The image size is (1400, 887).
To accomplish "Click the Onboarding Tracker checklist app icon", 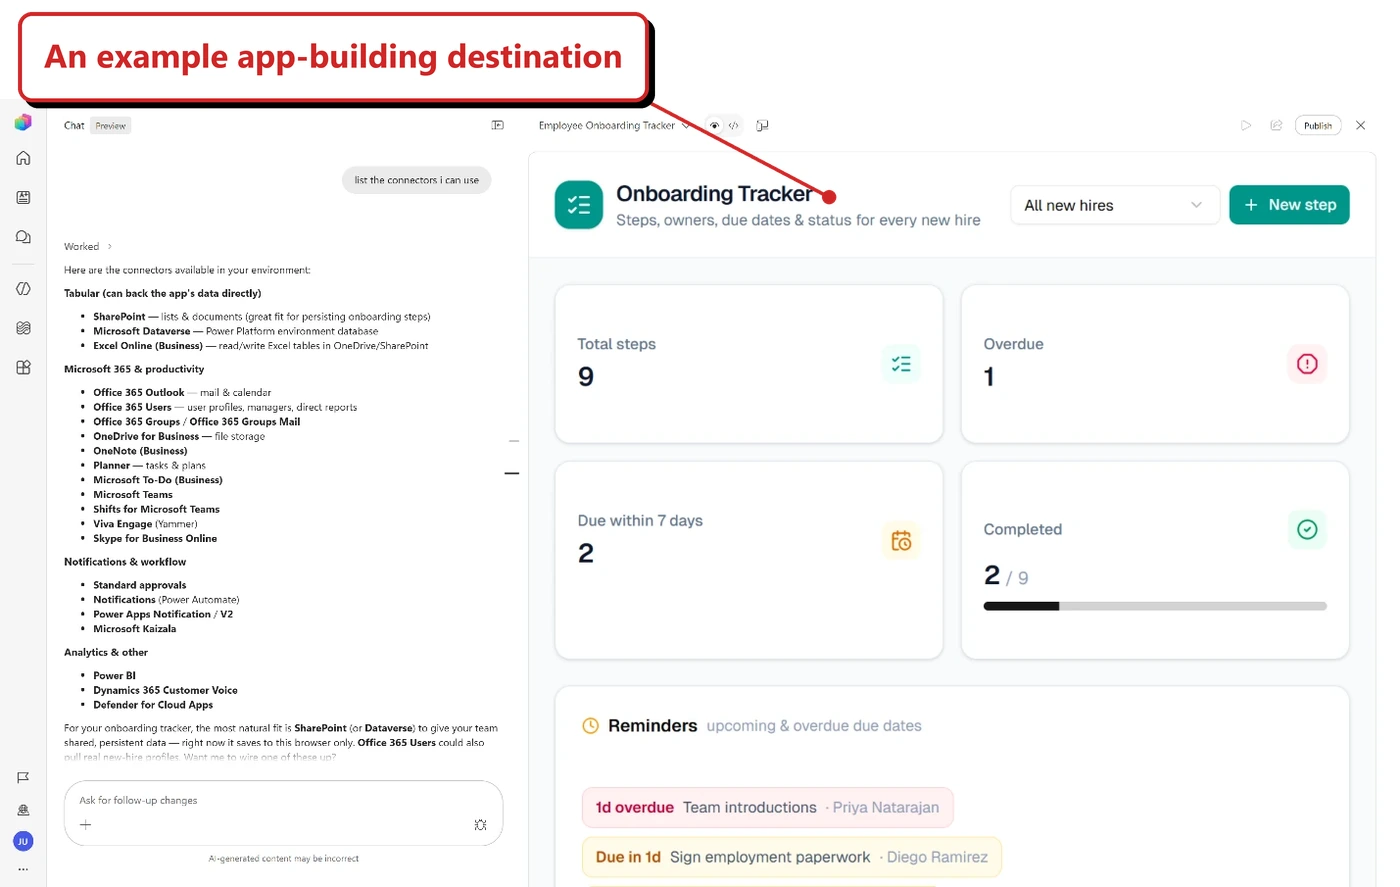I will [579, 205].
